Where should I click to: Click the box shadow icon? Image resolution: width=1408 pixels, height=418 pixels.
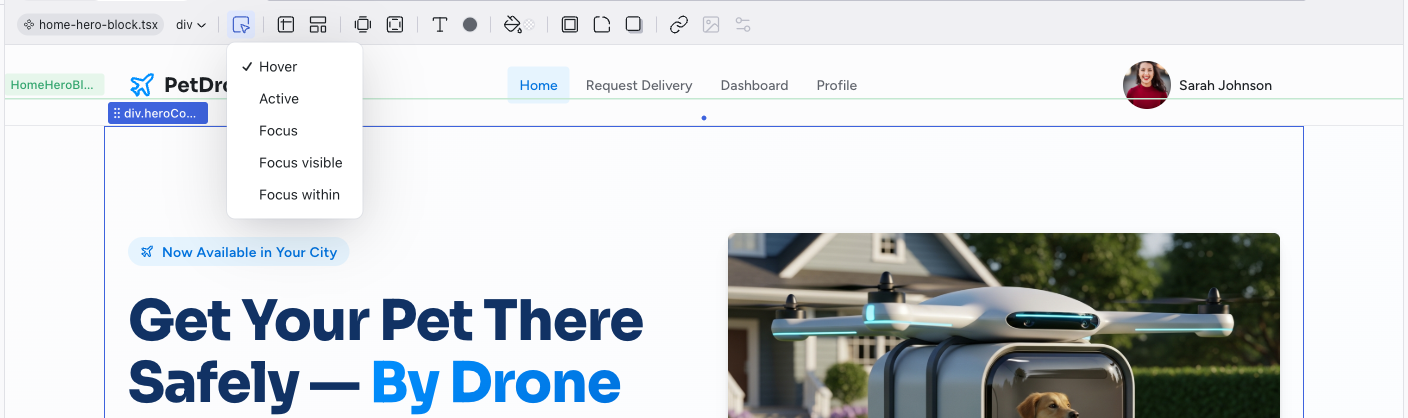[634, 25]
